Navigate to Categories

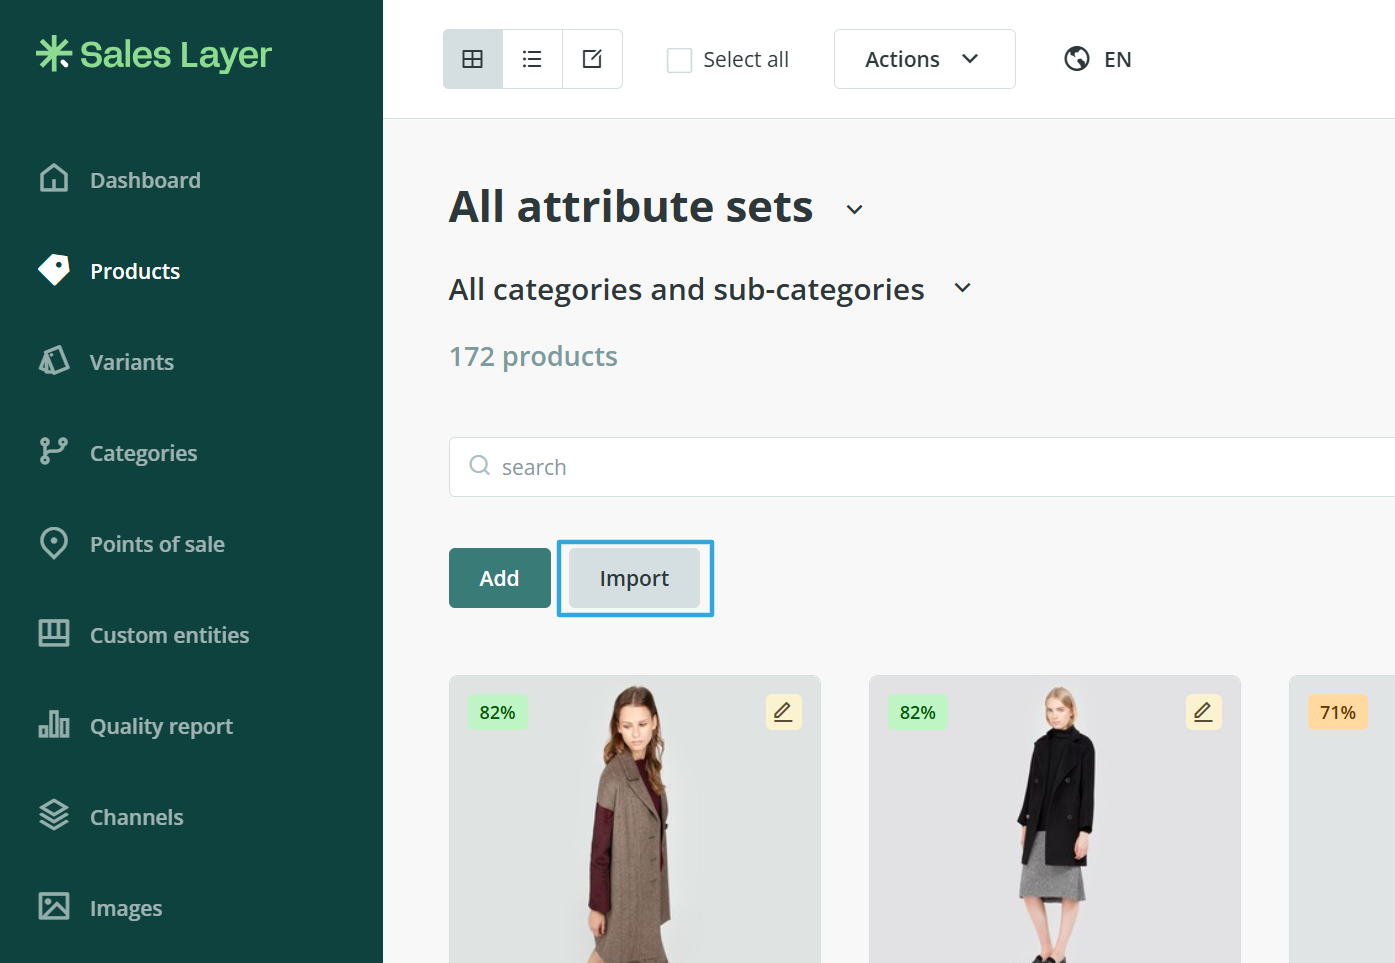click(x=144, y=453)
